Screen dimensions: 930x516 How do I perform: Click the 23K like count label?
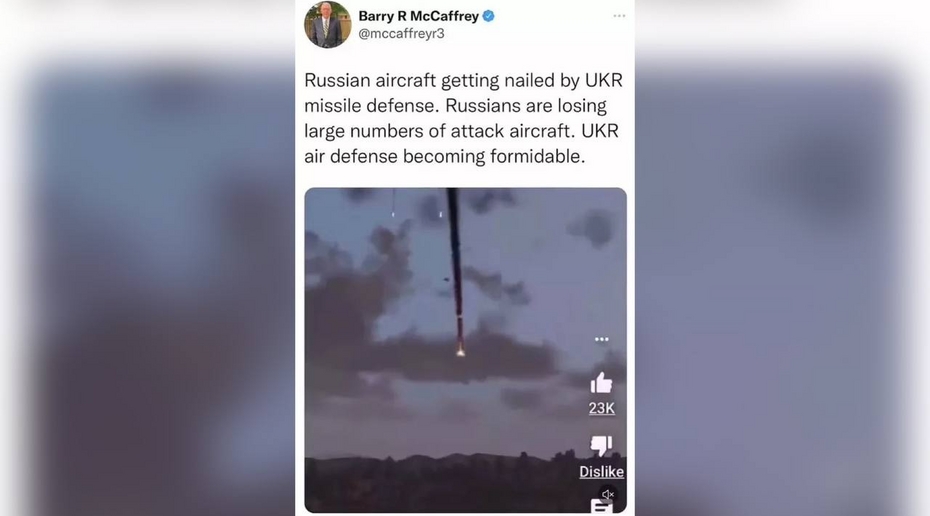tap(601, 408)
